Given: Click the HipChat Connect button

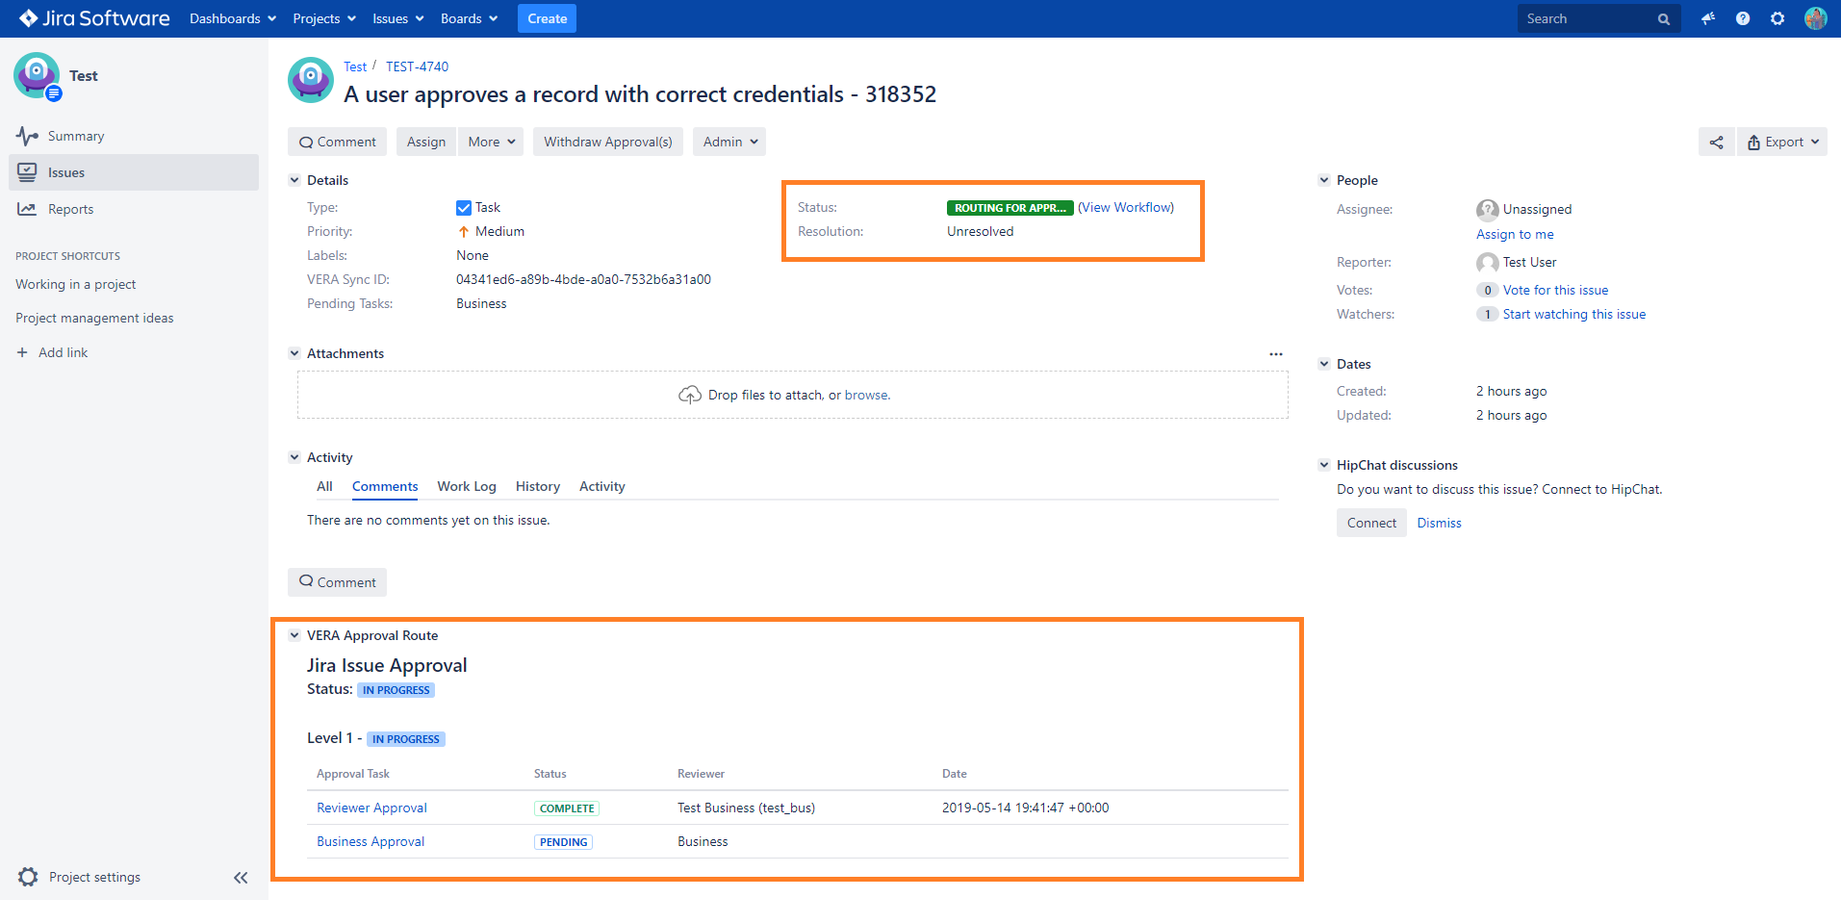Looking at the screenshot, I should (1371, 523).
